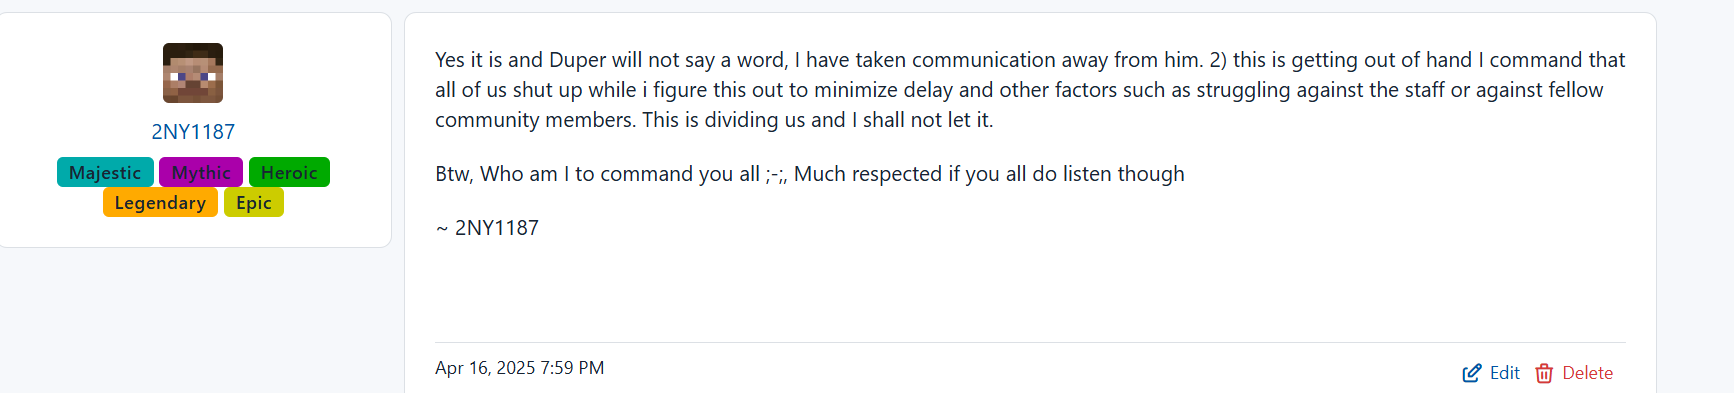Select the orange Legendary rank badge

(x=160, y=202)
